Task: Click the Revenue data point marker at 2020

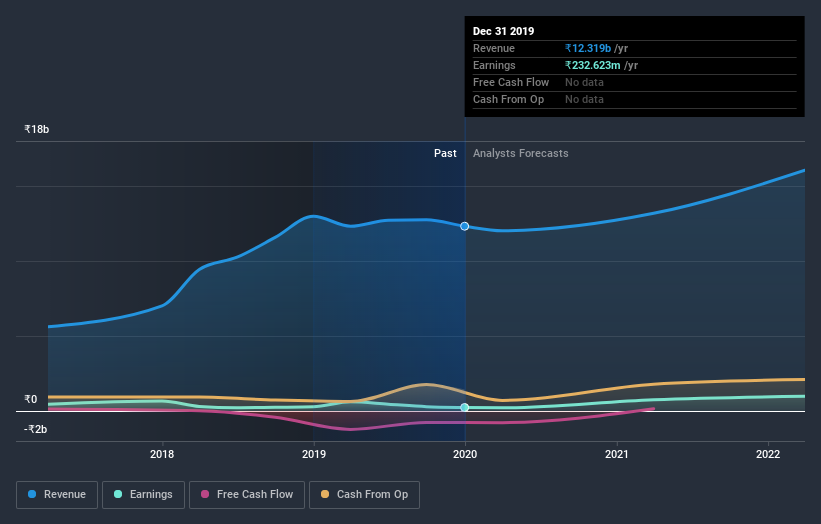Action: (464, 226)
